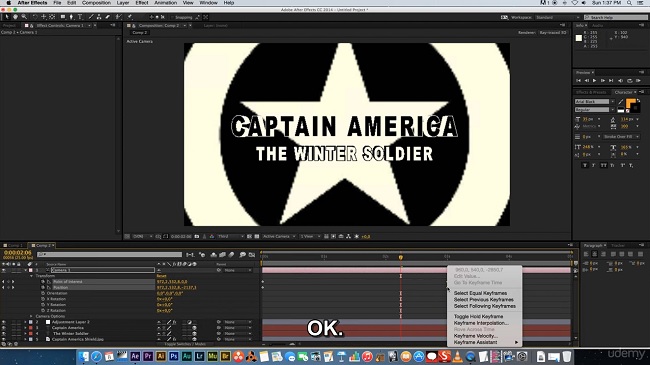The width and height of the screenshot is (650, 365).
Task: Toggle frame blending switch in timeline
Action: click(x=222, y=255)
